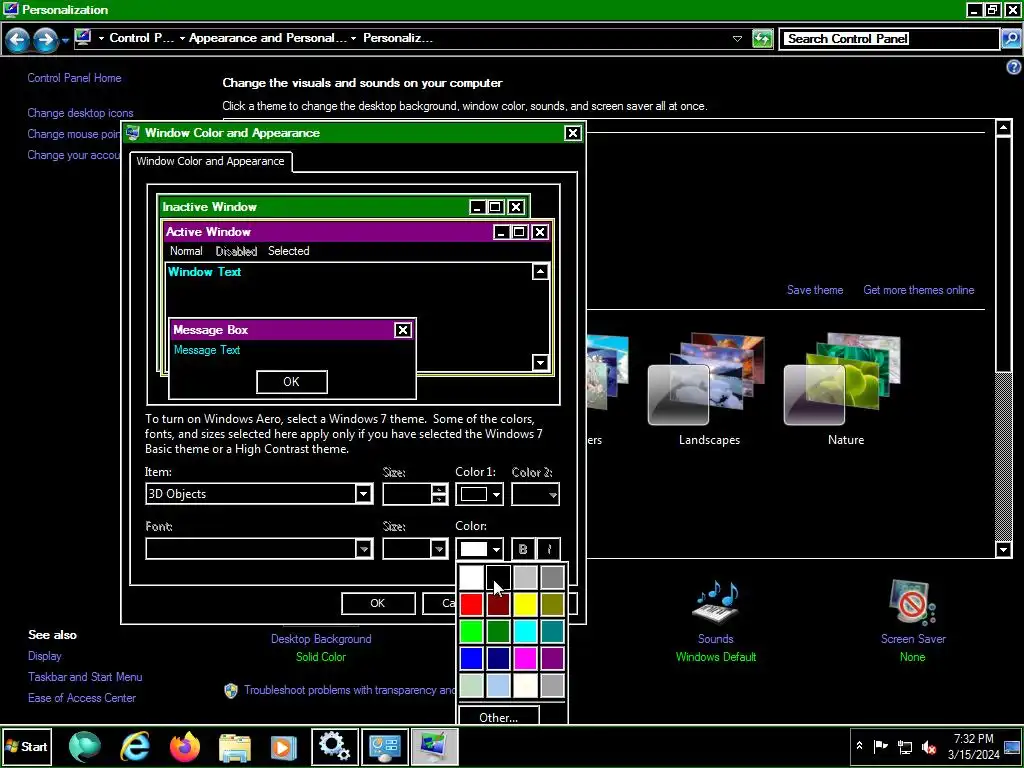This screenshot has height=768, width=1024.
Task: Open the Help question mark icon
Action: [1014, 67]
